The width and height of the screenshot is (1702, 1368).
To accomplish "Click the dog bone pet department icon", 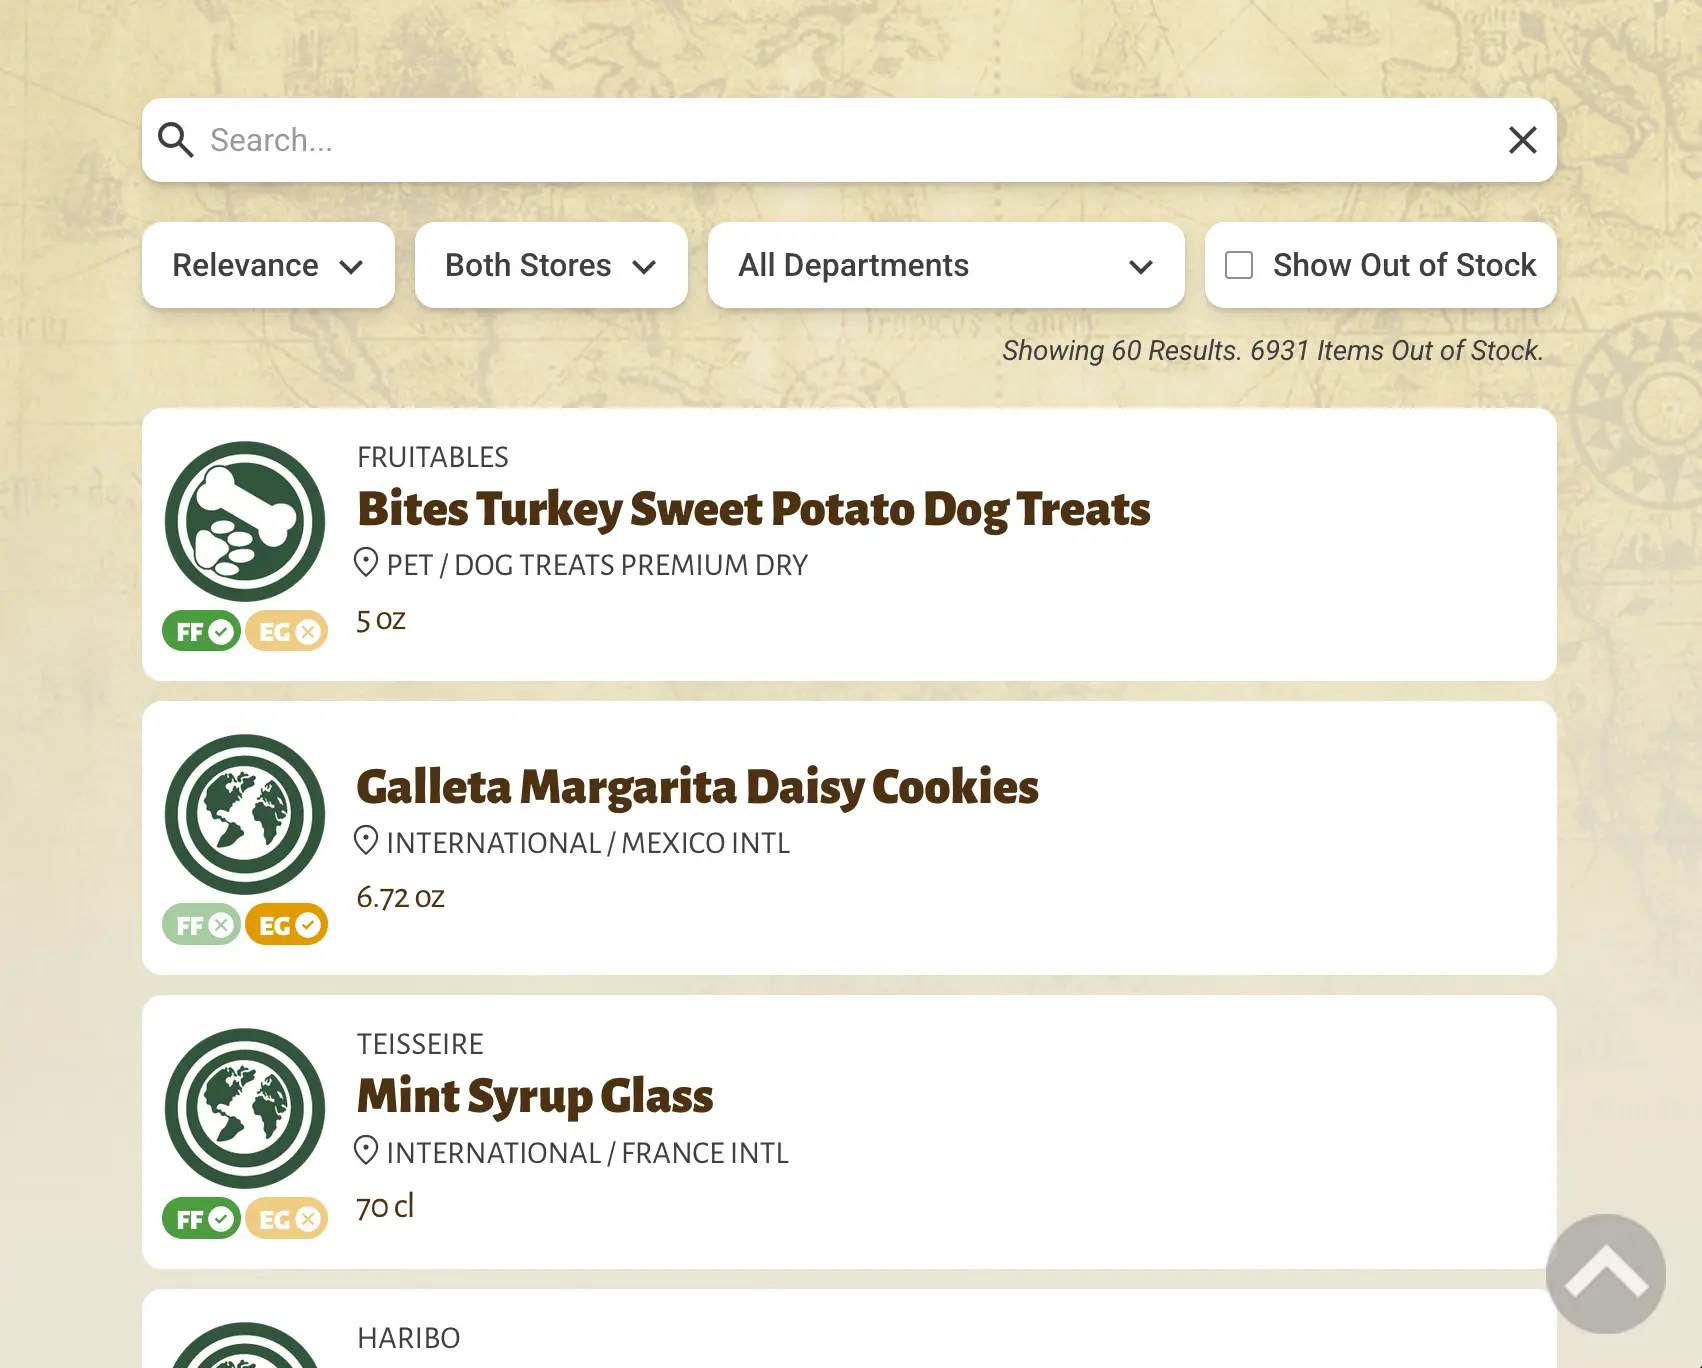I will point(245,521).
